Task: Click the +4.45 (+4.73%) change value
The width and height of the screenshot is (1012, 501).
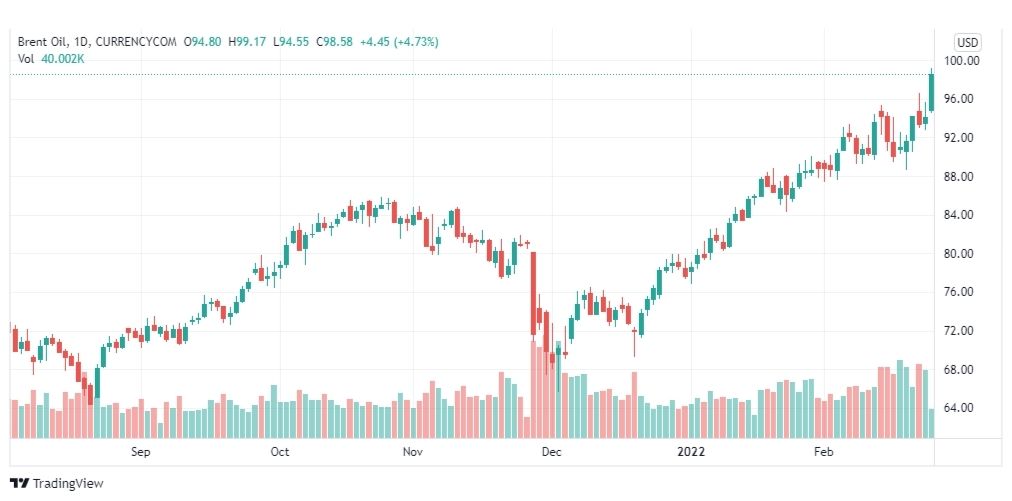Action: (399, 42)
